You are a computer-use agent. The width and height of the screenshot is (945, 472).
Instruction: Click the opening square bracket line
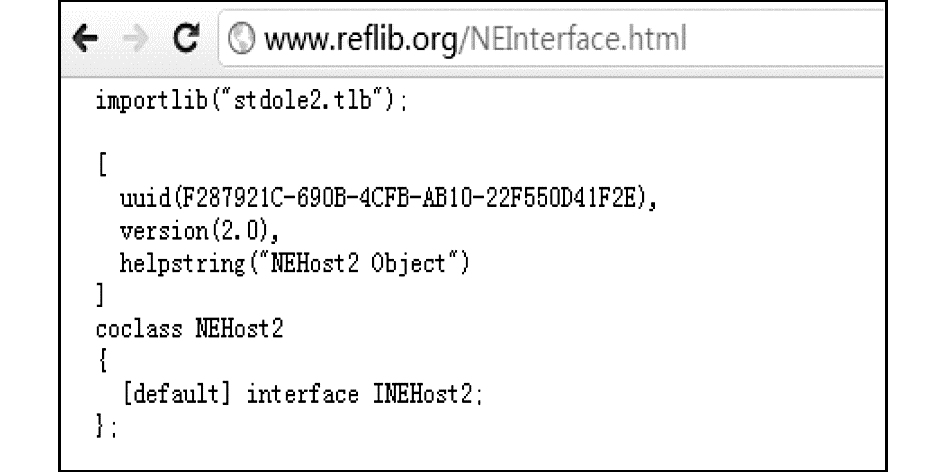pos(102,165)
